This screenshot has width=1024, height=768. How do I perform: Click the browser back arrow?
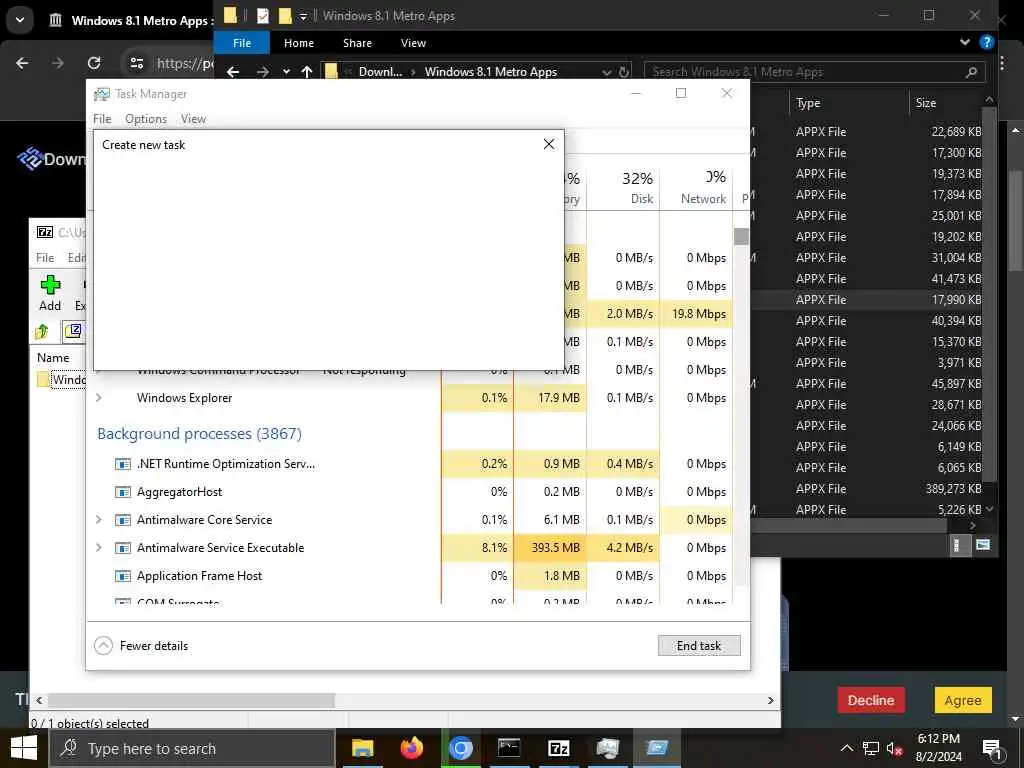click(x=22, y=63)
